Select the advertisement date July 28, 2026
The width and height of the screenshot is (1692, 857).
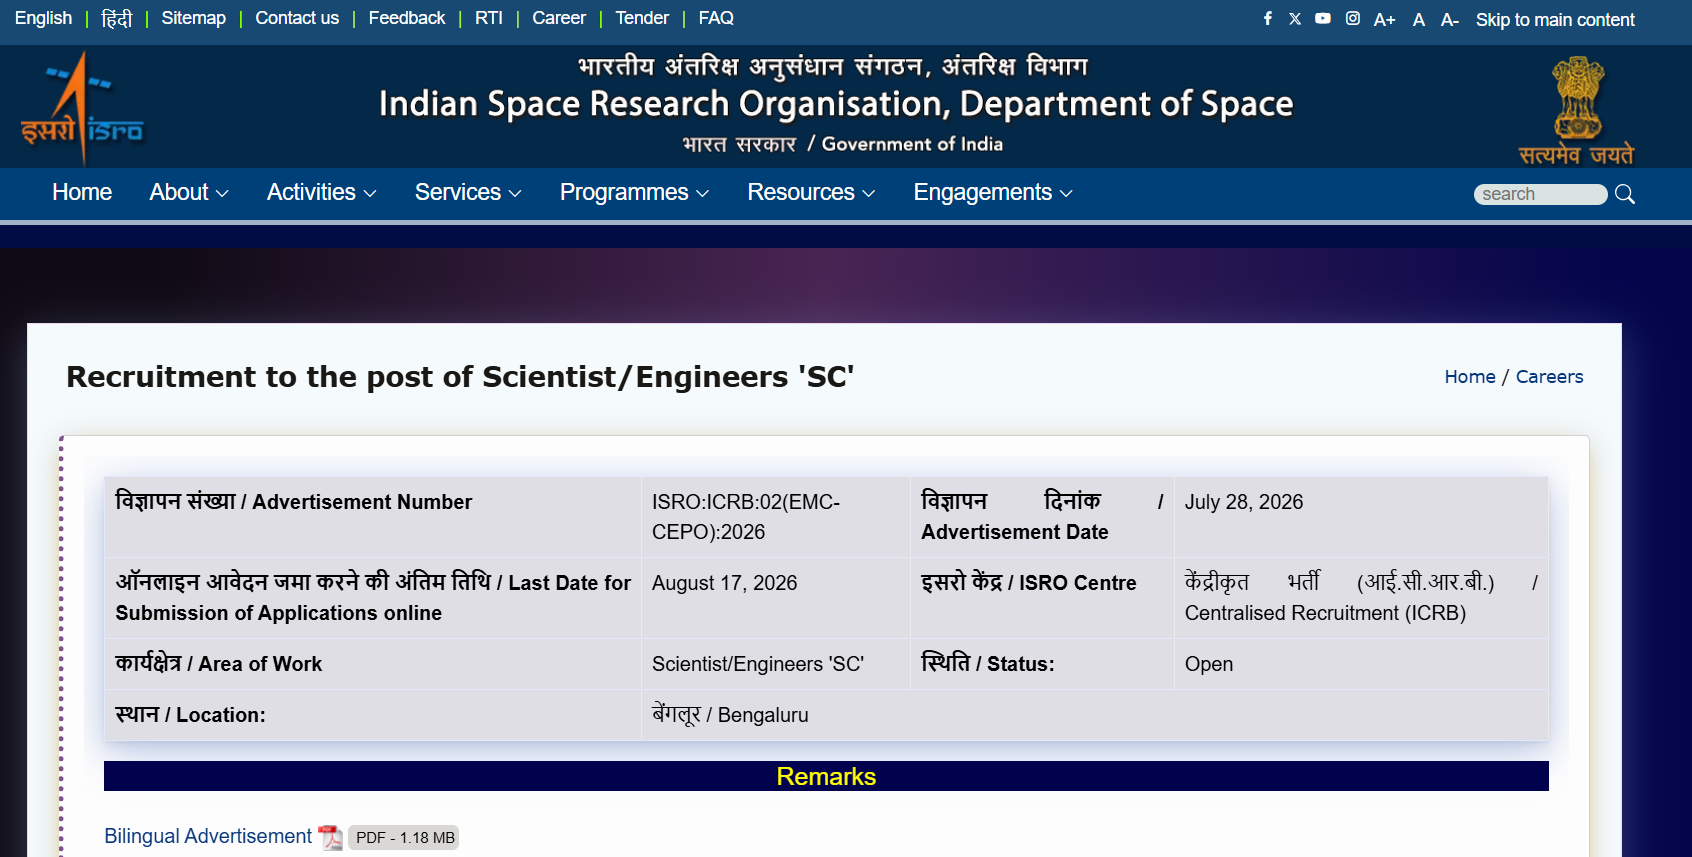1244,502
